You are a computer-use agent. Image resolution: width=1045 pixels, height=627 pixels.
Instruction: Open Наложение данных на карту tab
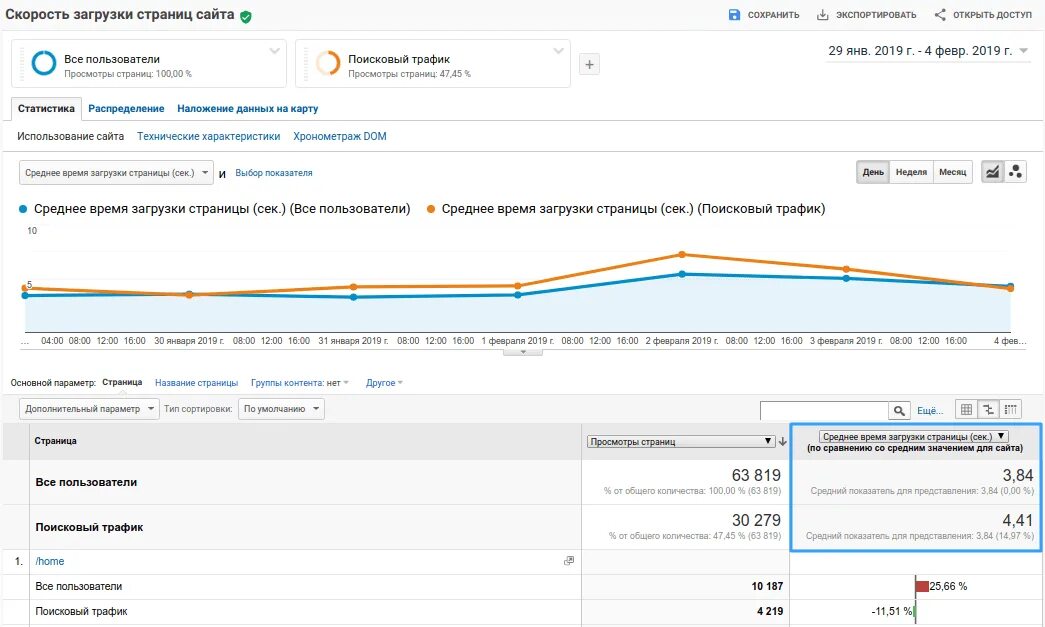click(x=247, y=109)
